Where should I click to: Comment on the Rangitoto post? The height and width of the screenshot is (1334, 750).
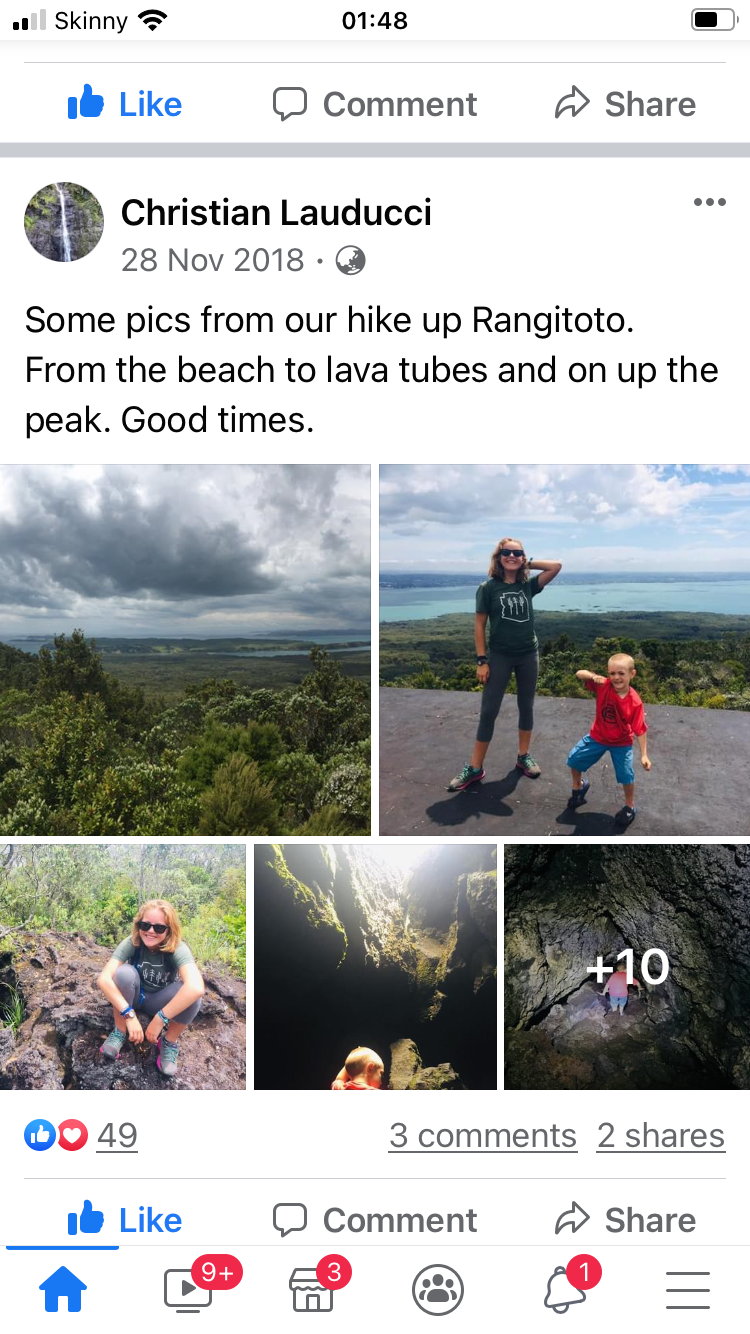click(375, 1220)
